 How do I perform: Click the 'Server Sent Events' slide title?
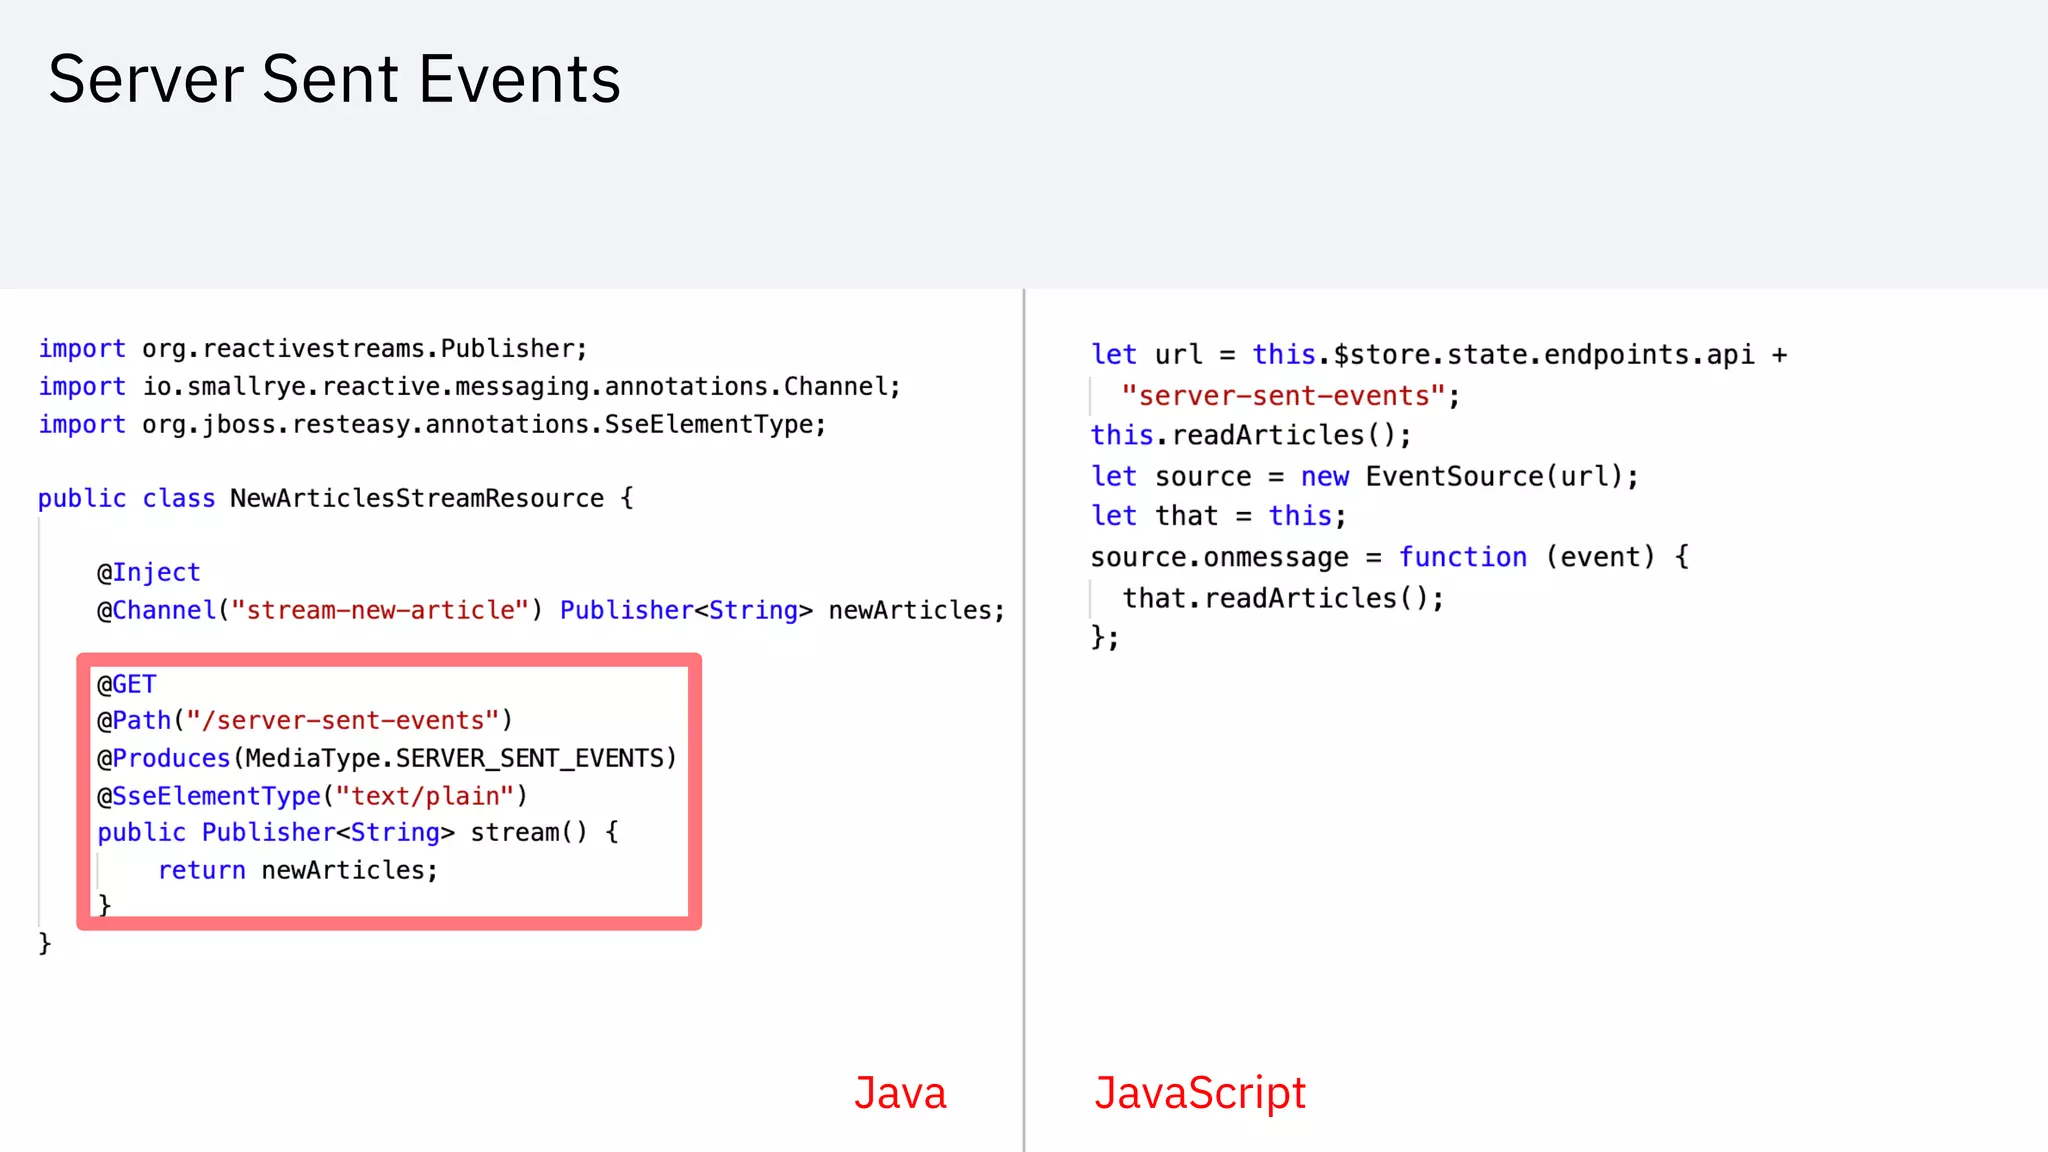334,79
